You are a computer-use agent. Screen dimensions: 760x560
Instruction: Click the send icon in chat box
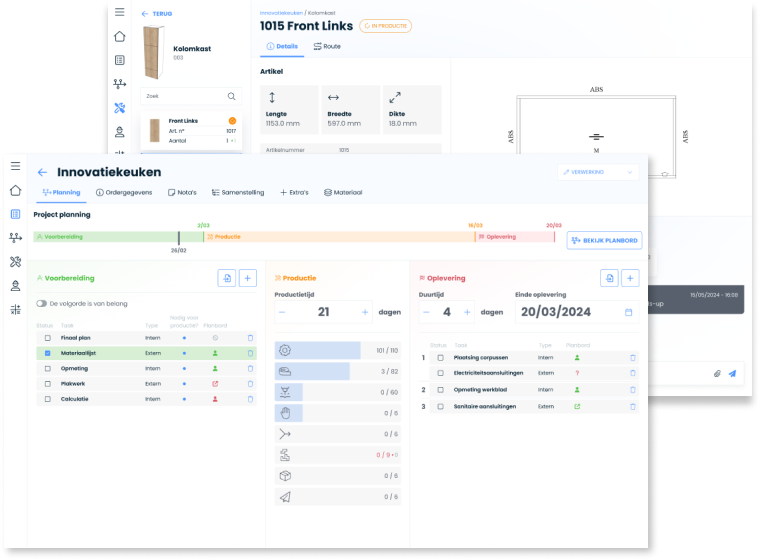coord(732,373)
